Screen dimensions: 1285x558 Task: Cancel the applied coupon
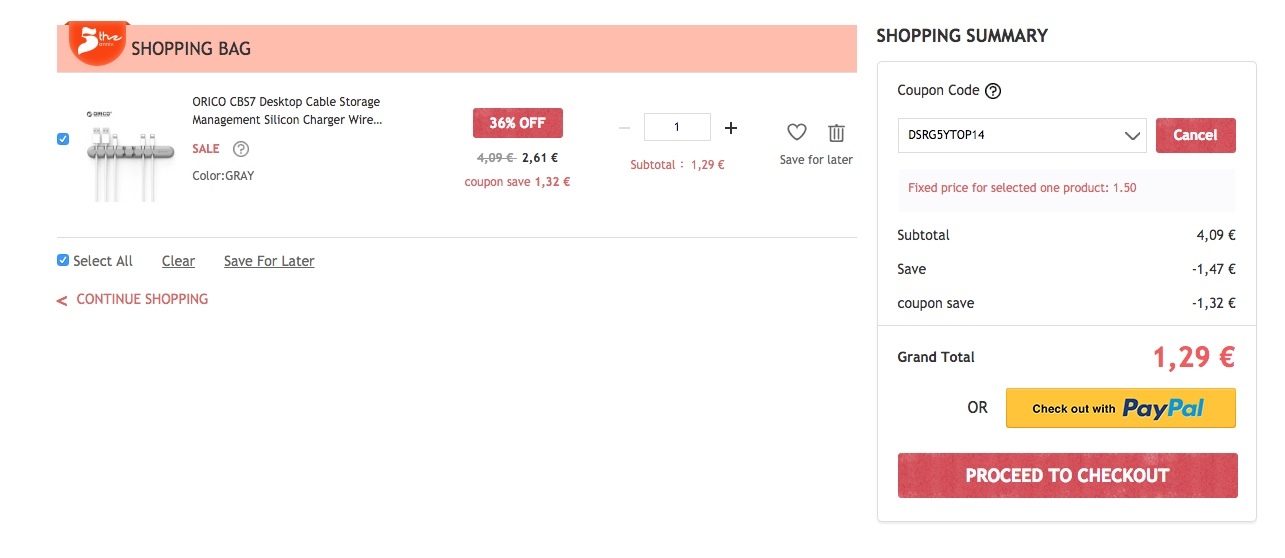[1196, 135]
